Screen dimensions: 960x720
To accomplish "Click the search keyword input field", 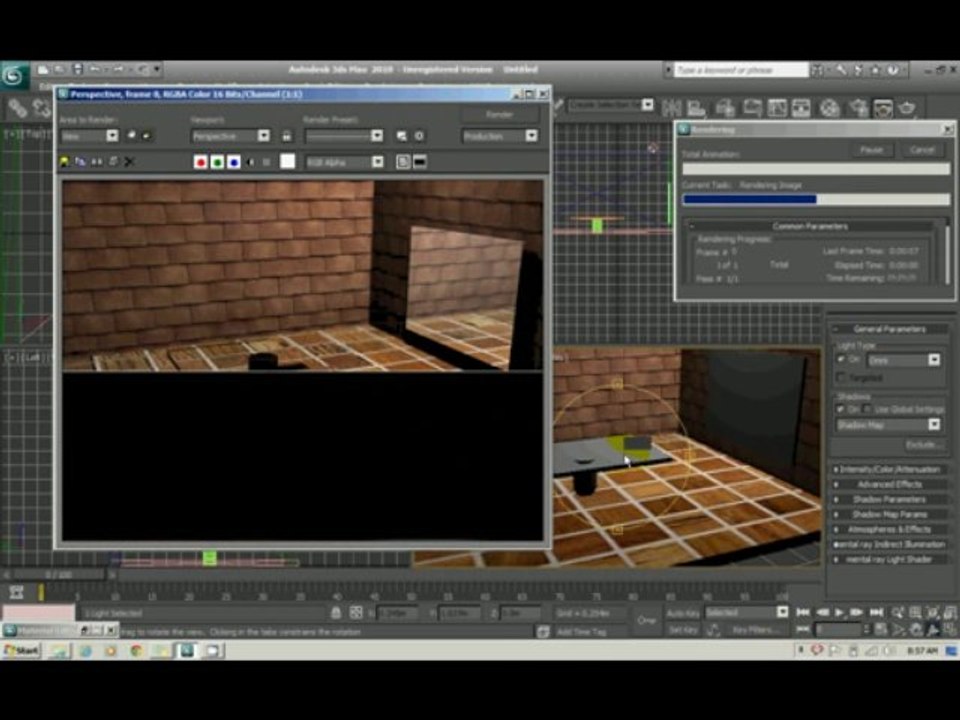I will click(x=741, y=70).
